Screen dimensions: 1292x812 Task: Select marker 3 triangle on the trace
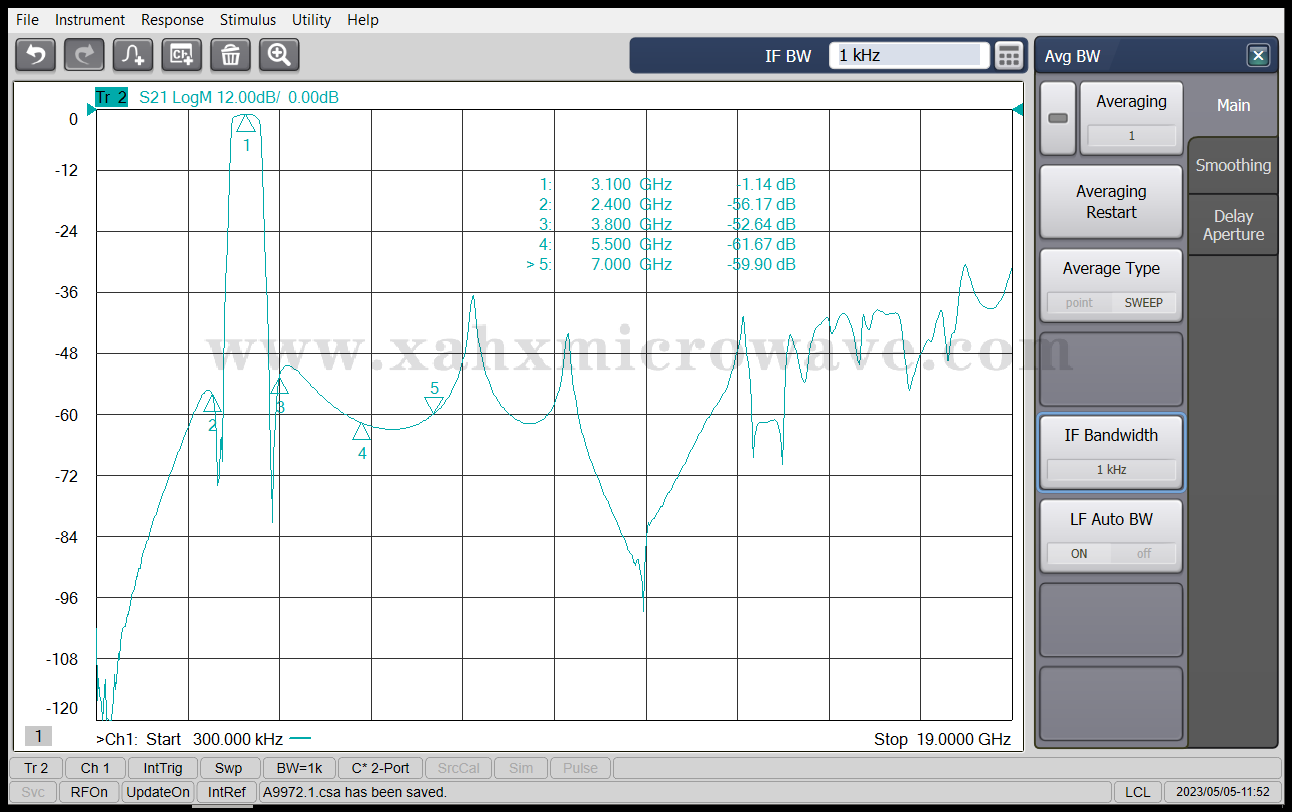pos(279,386)
